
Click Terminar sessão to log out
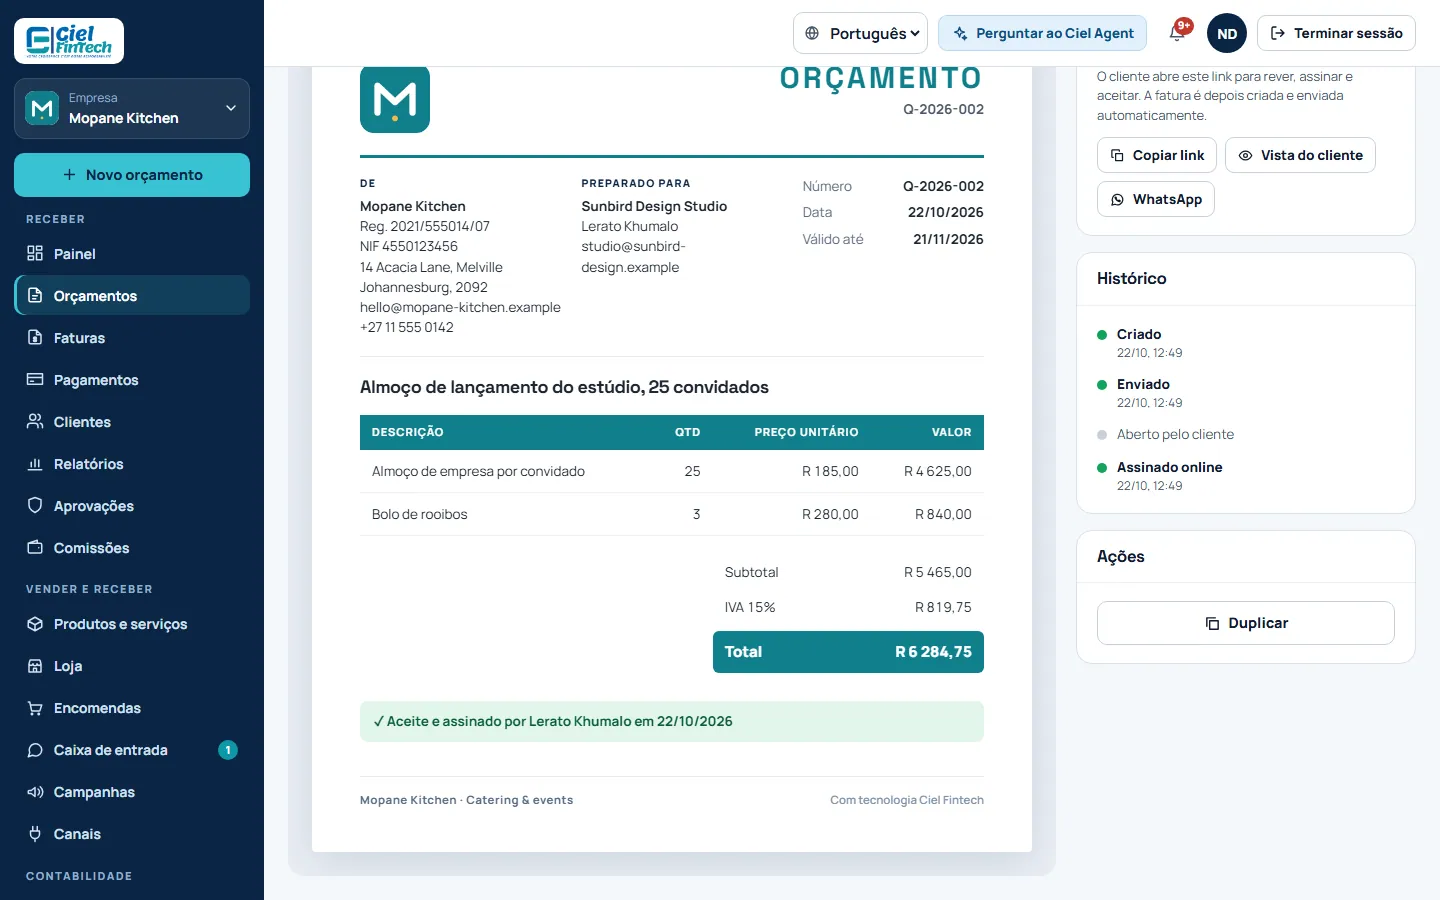[x=1336, y=33]
